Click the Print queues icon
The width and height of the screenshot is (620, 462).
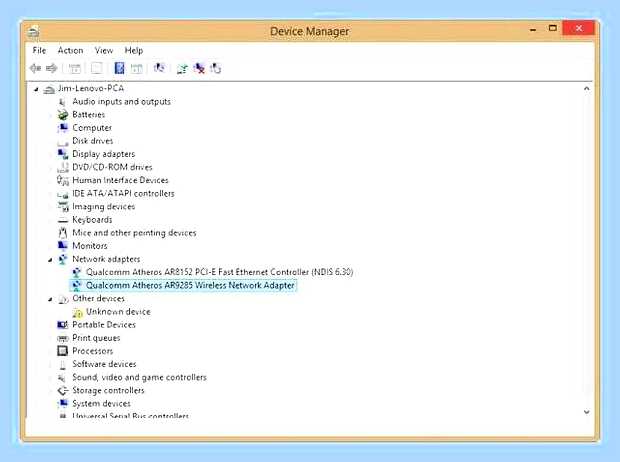(62, 338)
